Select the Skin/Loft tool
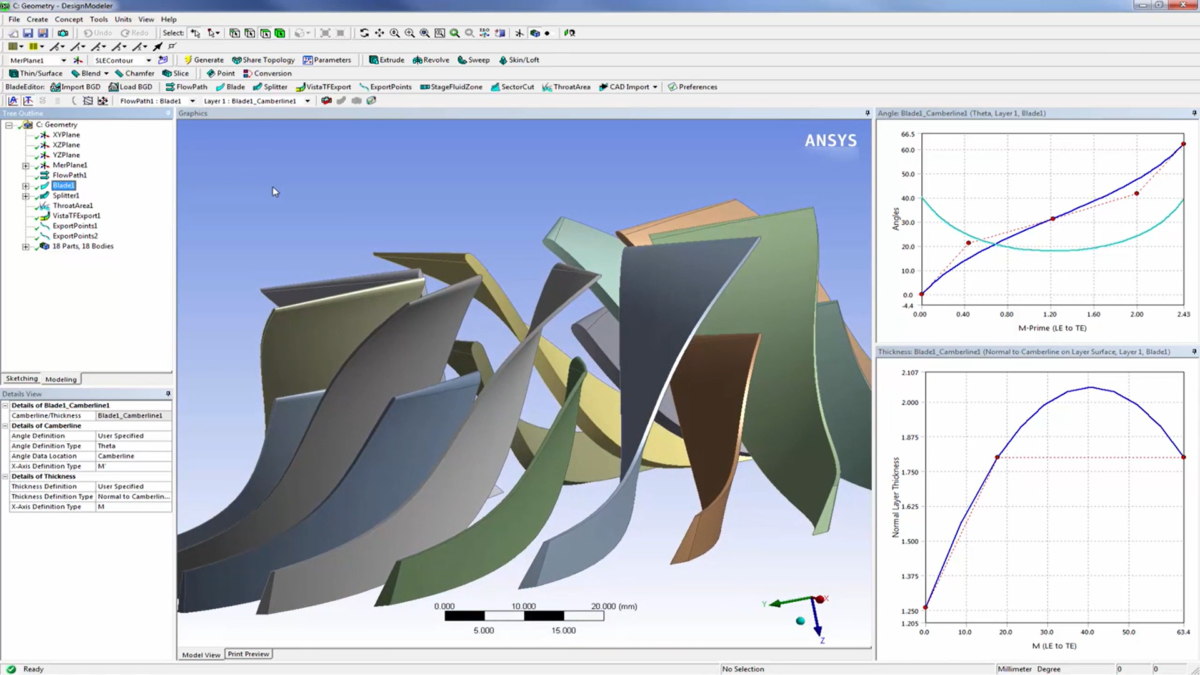1200x675 pixels. click(x=518, y=60)
